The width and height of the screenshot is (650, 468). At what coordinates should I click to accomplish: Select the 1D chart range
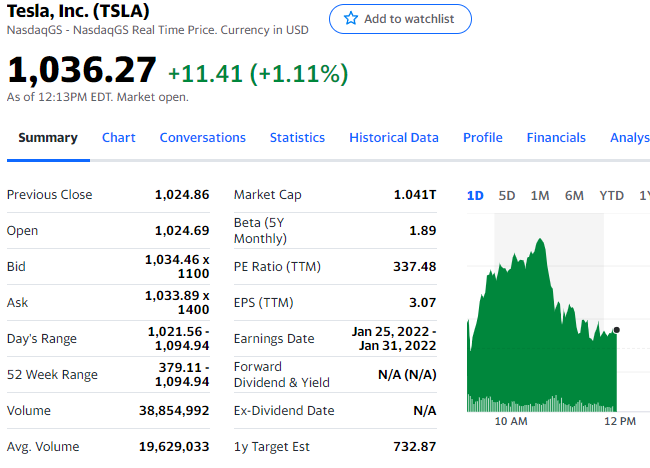pyautogui.click(x=475, y=196)
